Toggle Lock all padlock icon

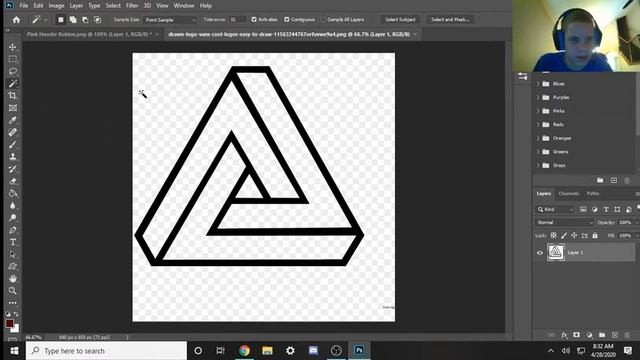(595, 236)
